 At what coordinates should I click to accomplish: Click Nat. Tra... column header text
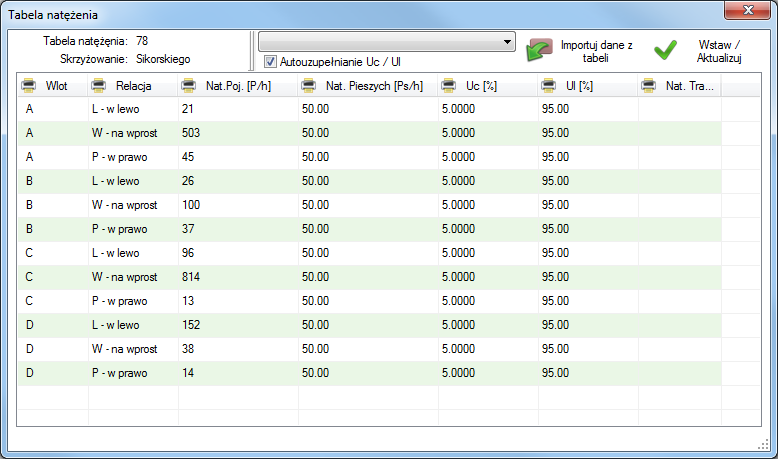pos(690,86)
